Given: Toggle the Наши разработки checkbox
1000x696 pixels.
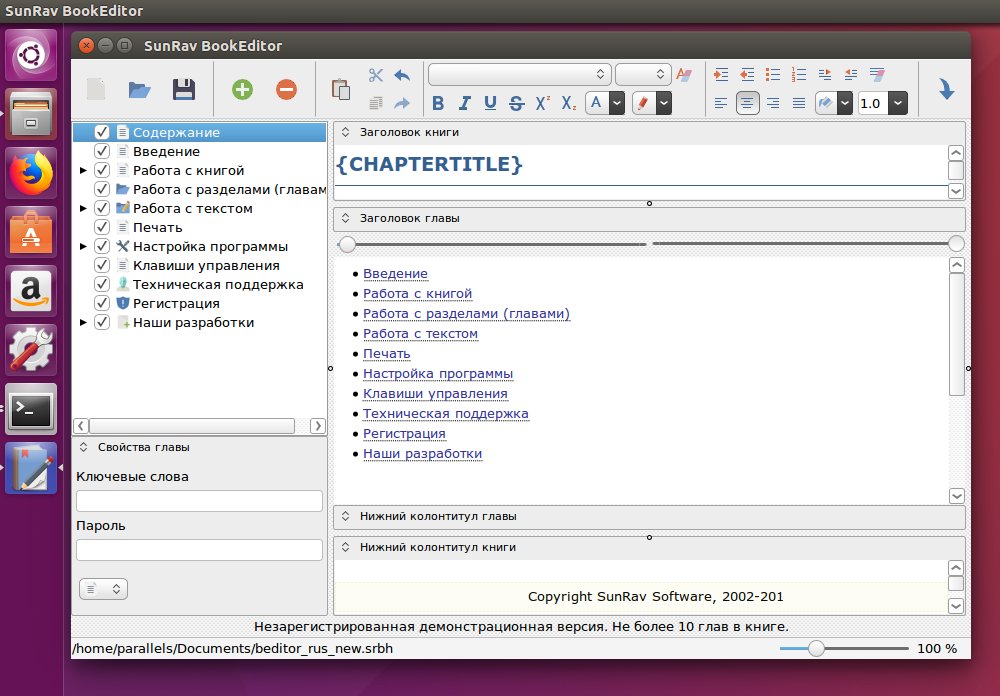Looking at the screenshot, I should (101, 322).
